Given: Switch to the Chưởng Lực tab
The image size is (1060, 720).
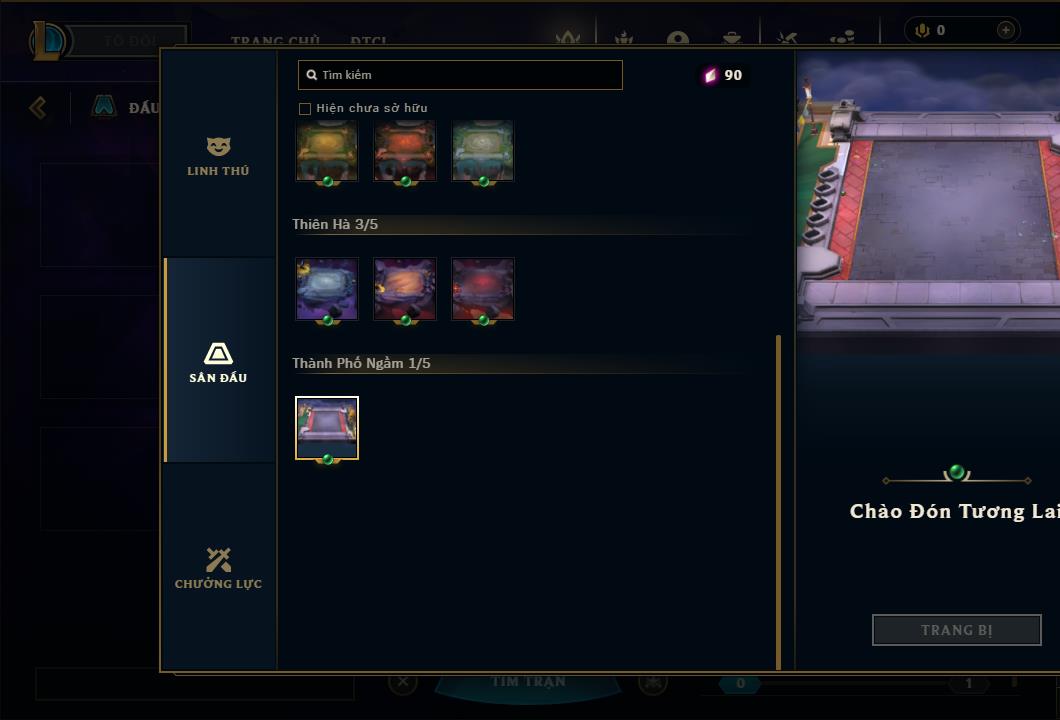Looking at the screenshot, I should [218, 568].
